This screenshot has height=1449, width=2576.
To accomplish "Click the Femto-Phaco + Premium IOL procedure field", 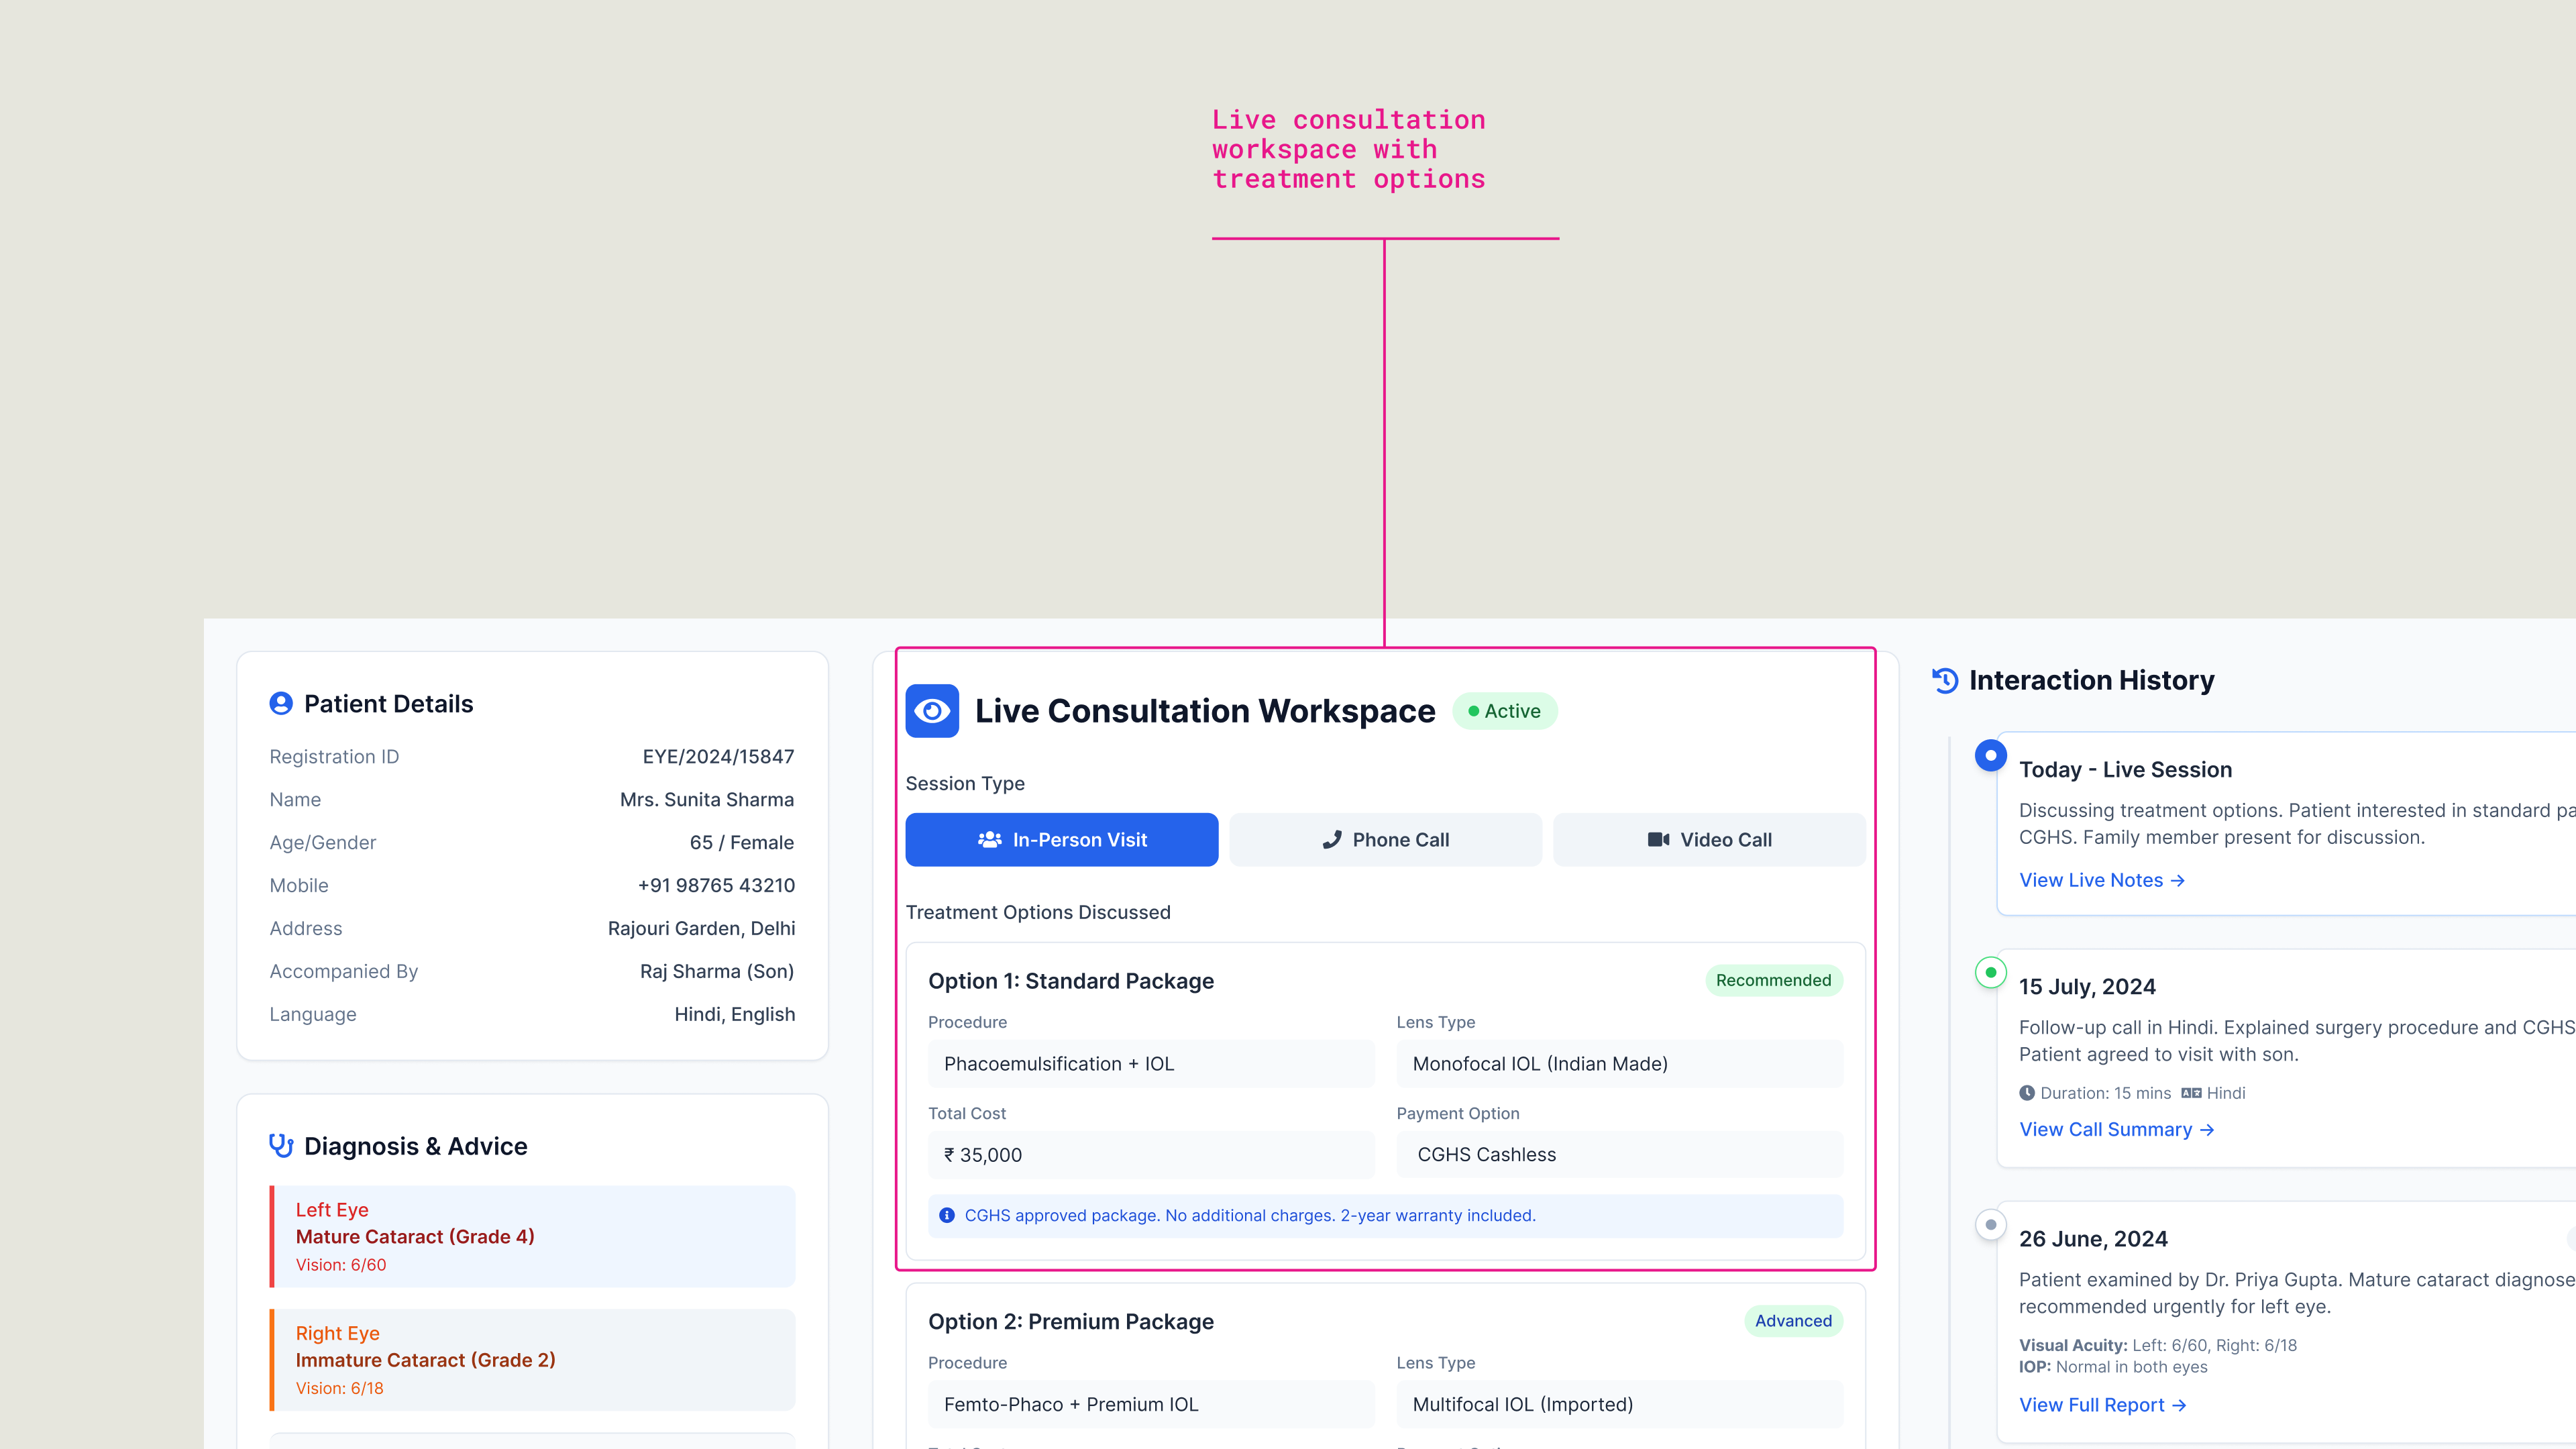I will (1151, 1404).
